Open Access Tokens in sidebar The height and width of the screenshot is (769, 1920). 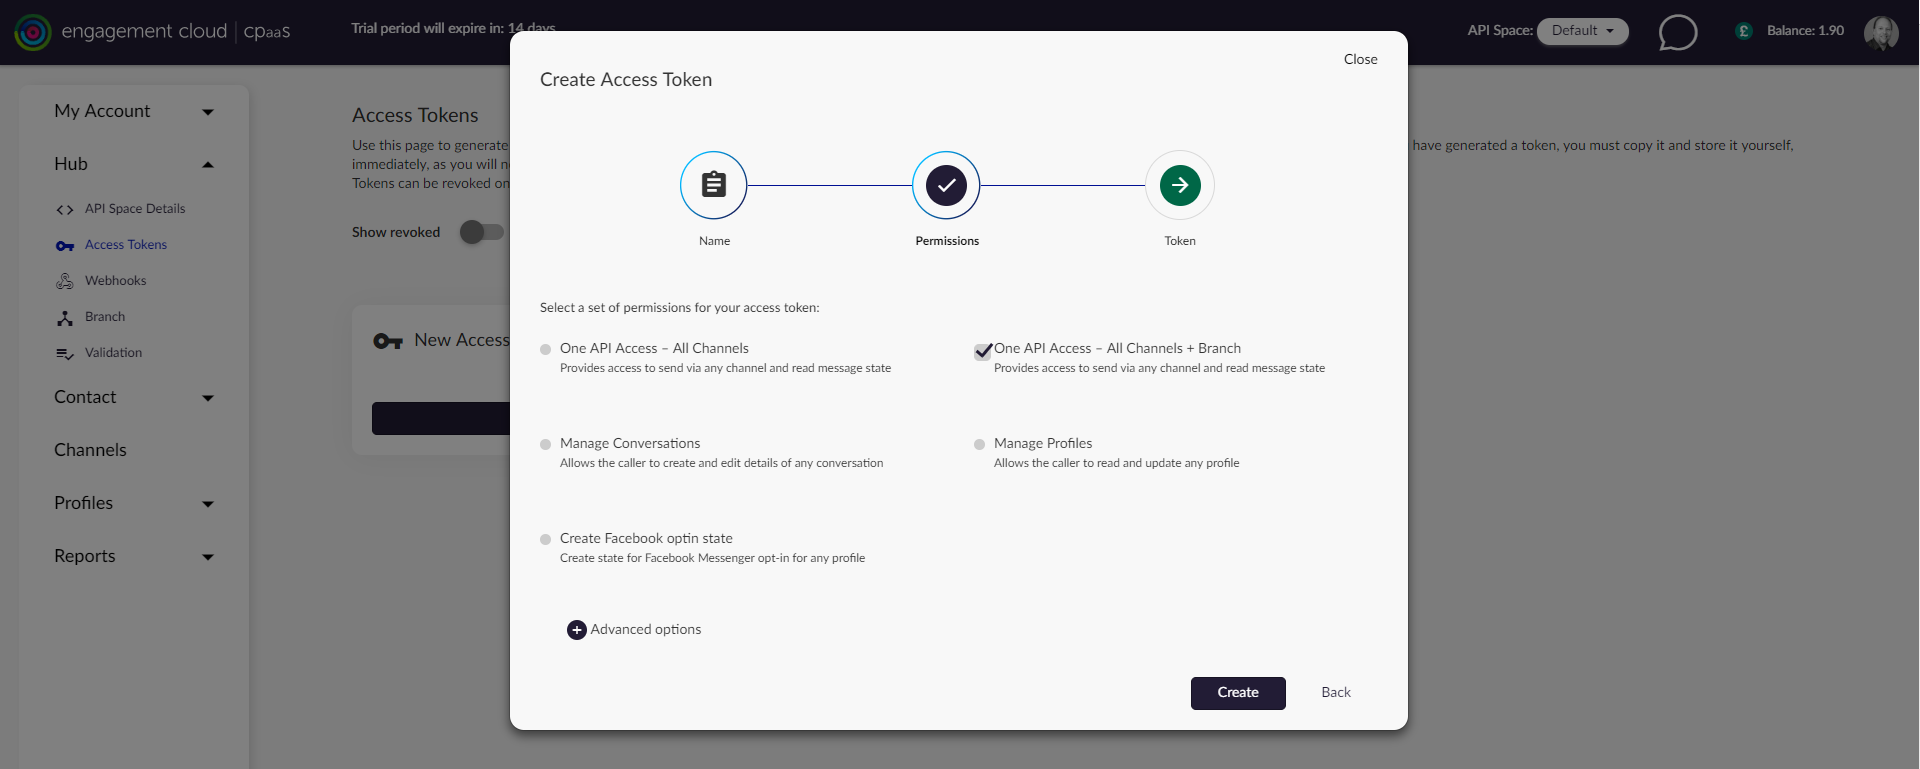point(126,245)
